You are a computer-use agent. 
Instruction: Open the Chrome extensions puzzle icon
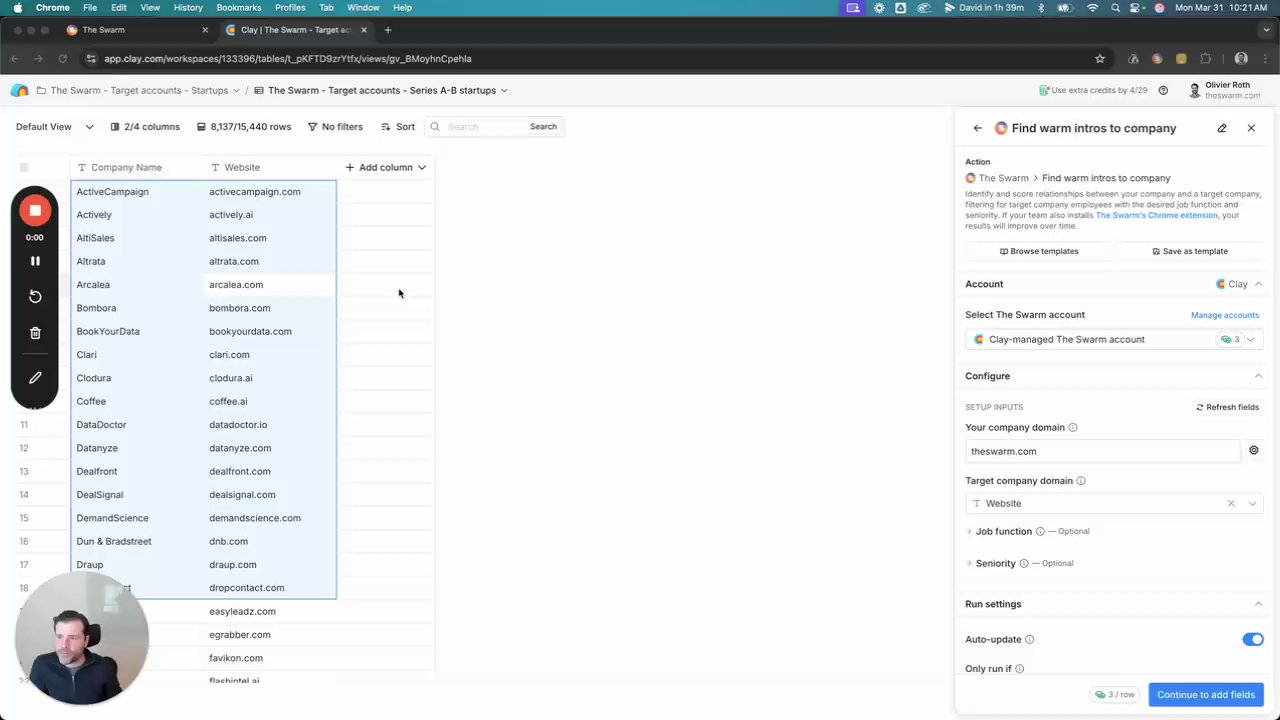pos(1206,58)
